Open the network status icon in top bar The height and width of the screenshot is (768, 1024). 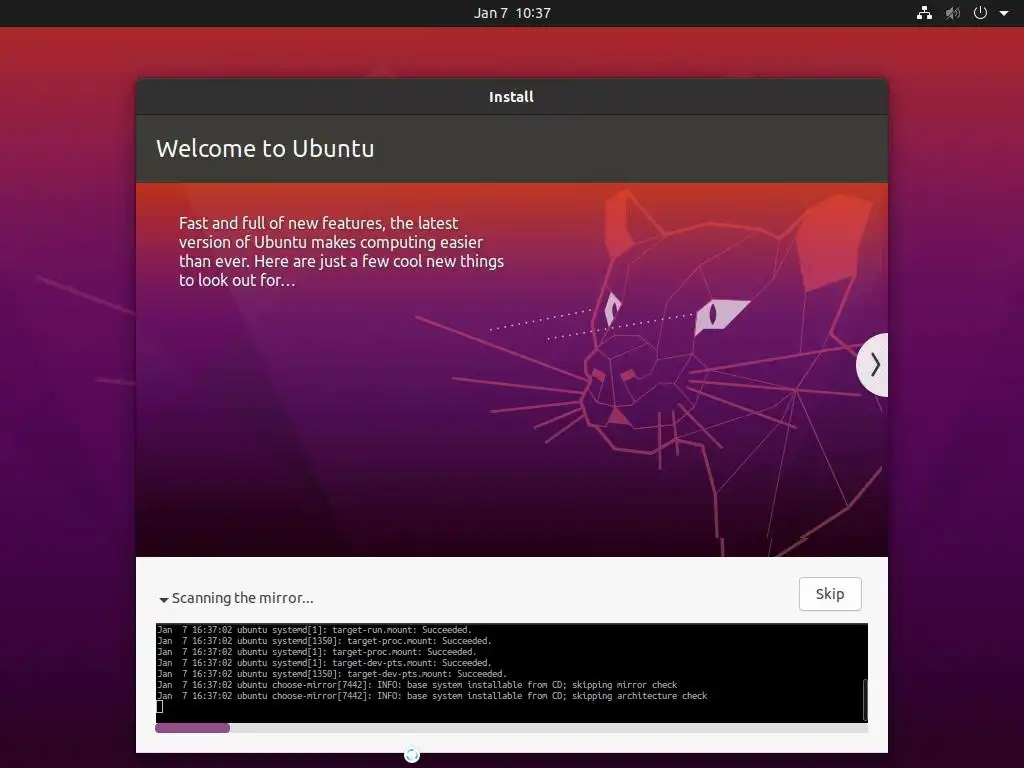point(924,13)
